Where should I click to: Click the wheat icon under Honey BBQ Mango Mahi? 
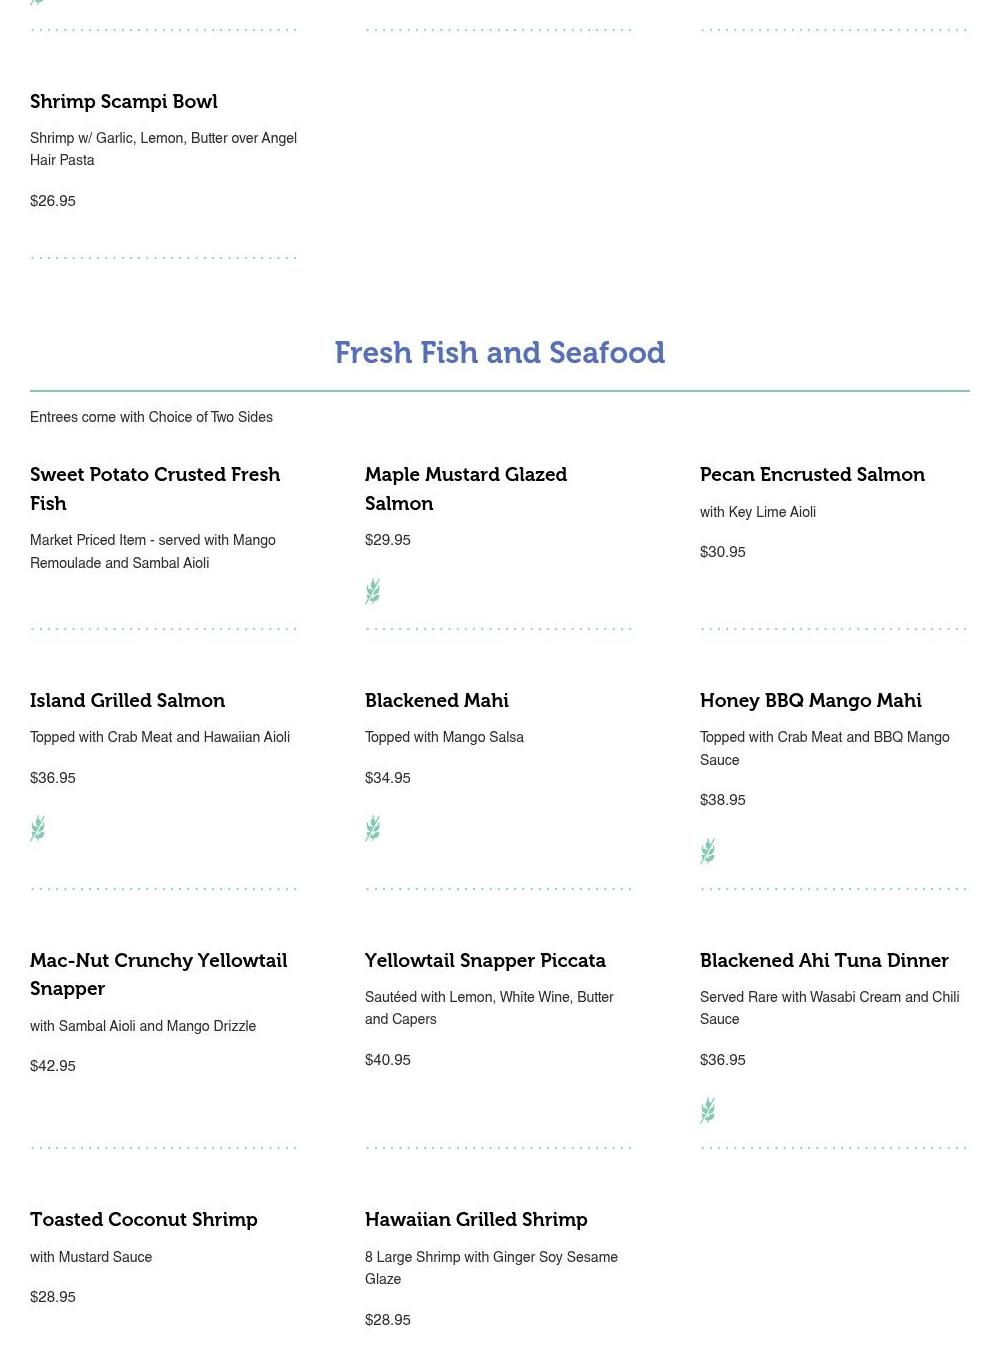pos(707,851)
